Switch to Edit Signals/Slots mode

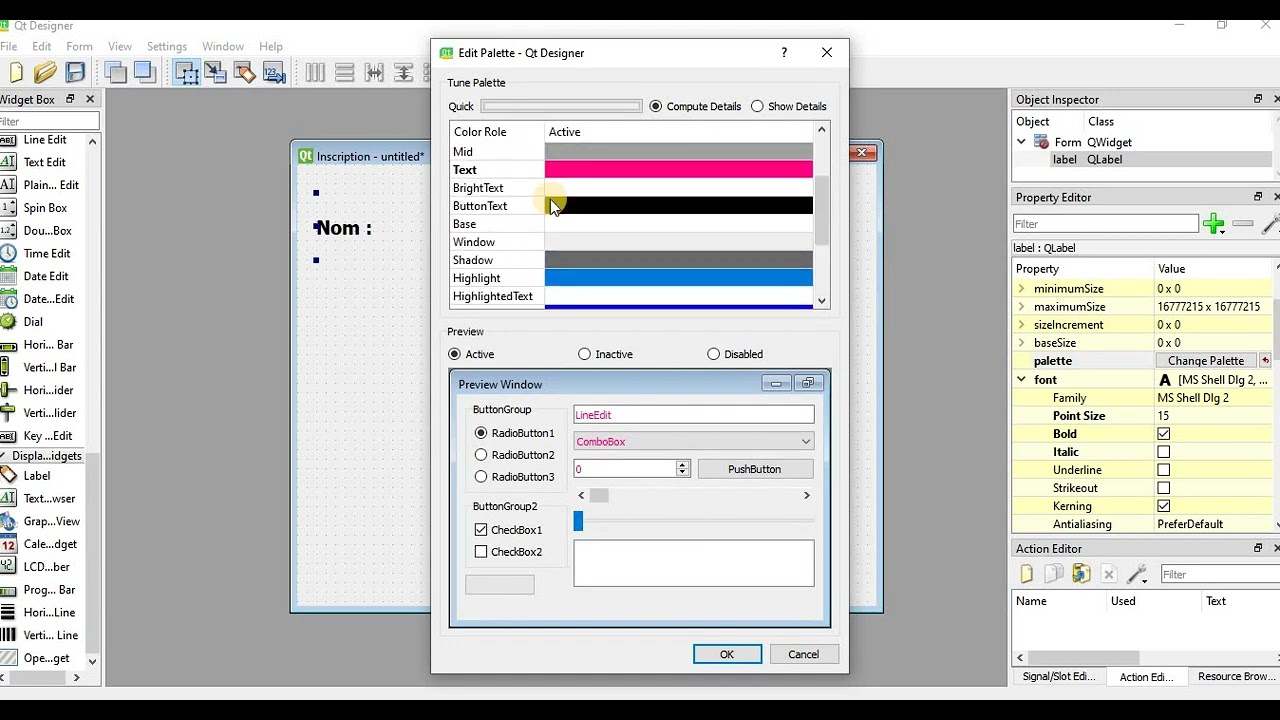pos(215,72)
